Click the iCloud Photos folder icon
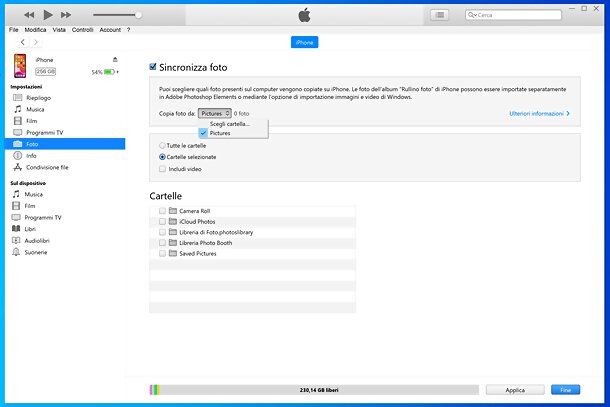The height and width of the screenshot is (407, 610). pos(173,221)
